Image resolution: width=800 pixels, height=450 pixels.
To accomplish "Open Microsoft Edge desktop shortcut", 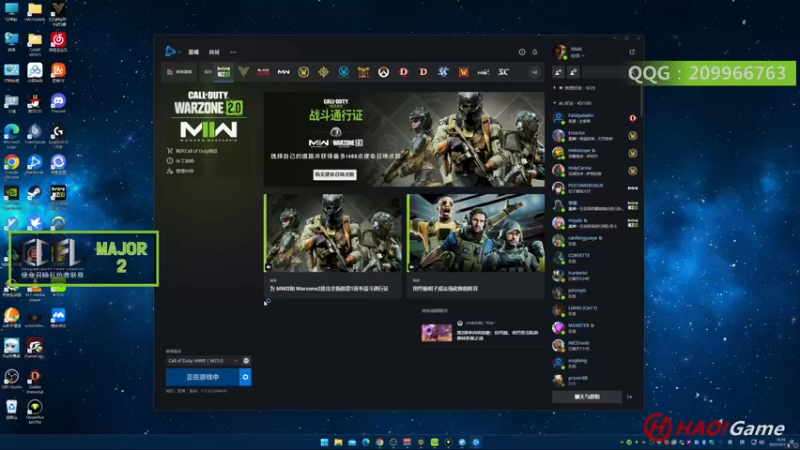I will (11, 135).
